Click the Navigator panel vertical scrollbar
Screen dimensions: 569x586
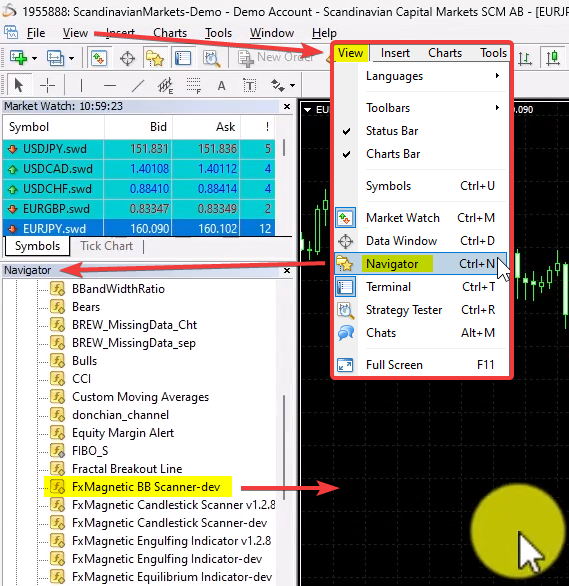(284, 447)
